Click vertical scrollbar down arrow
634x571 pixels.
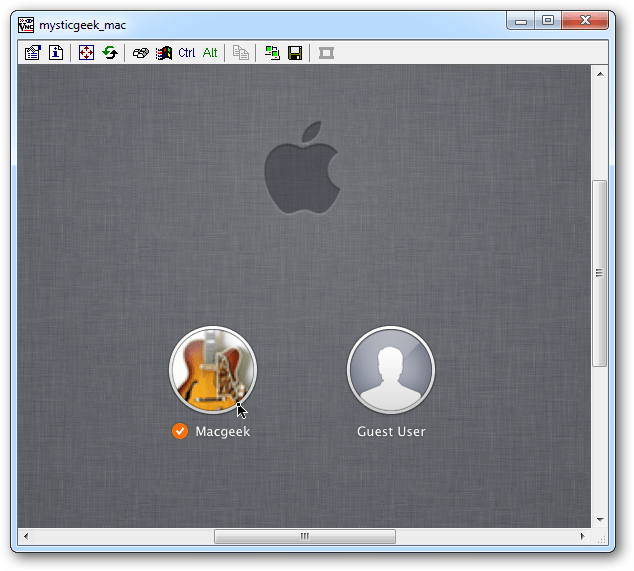[600, 520]
